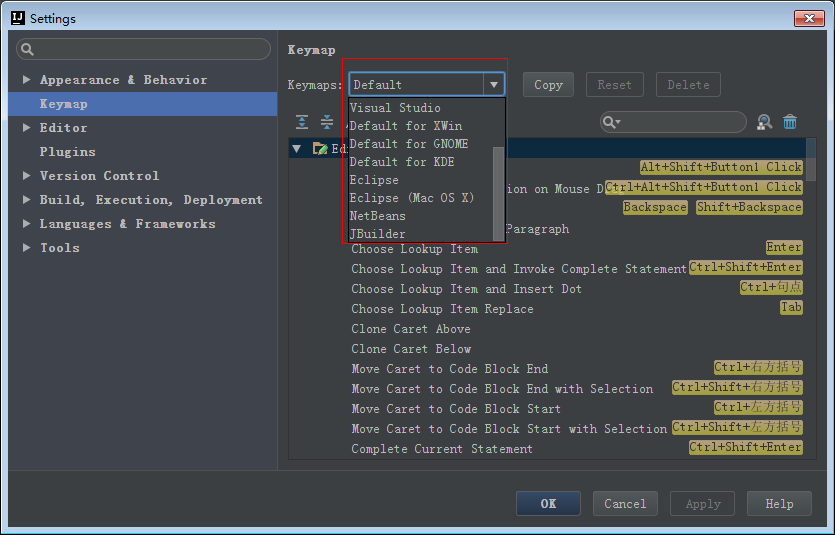The height and width of the screenshot is (535, 835).
Task: Click the Find Actions by Shortcut icon
Action: [764, 122]
